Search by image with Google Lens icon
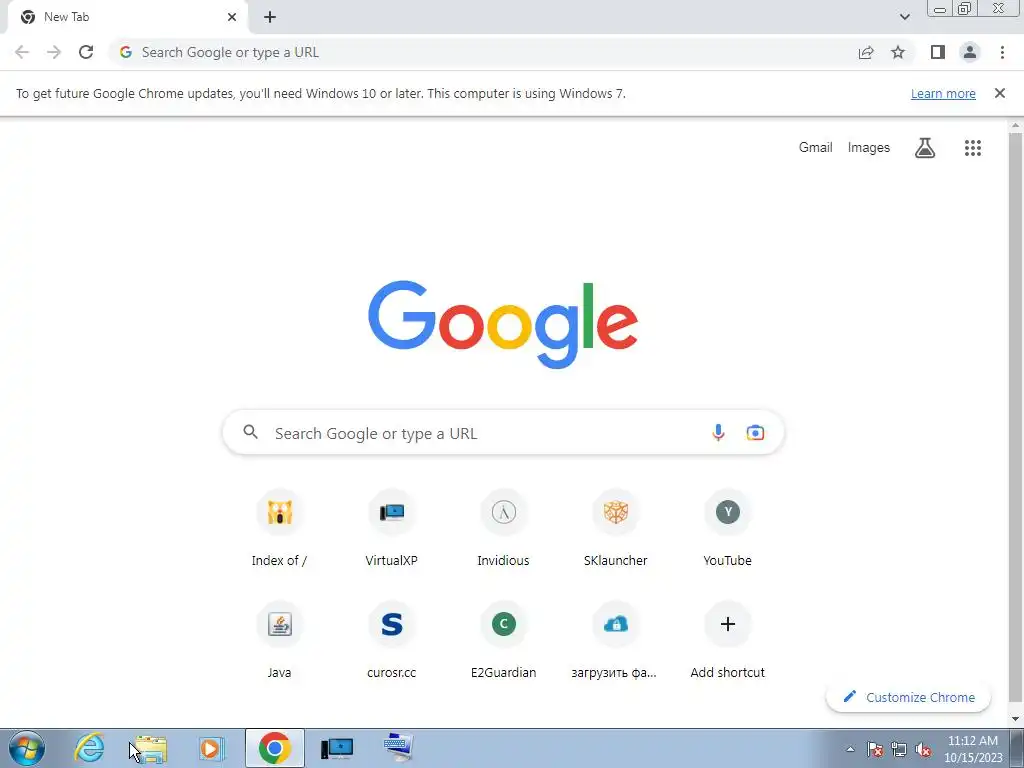Image resolution: width=1024 pixels, height=768 pixels. (x=756, y=432)
